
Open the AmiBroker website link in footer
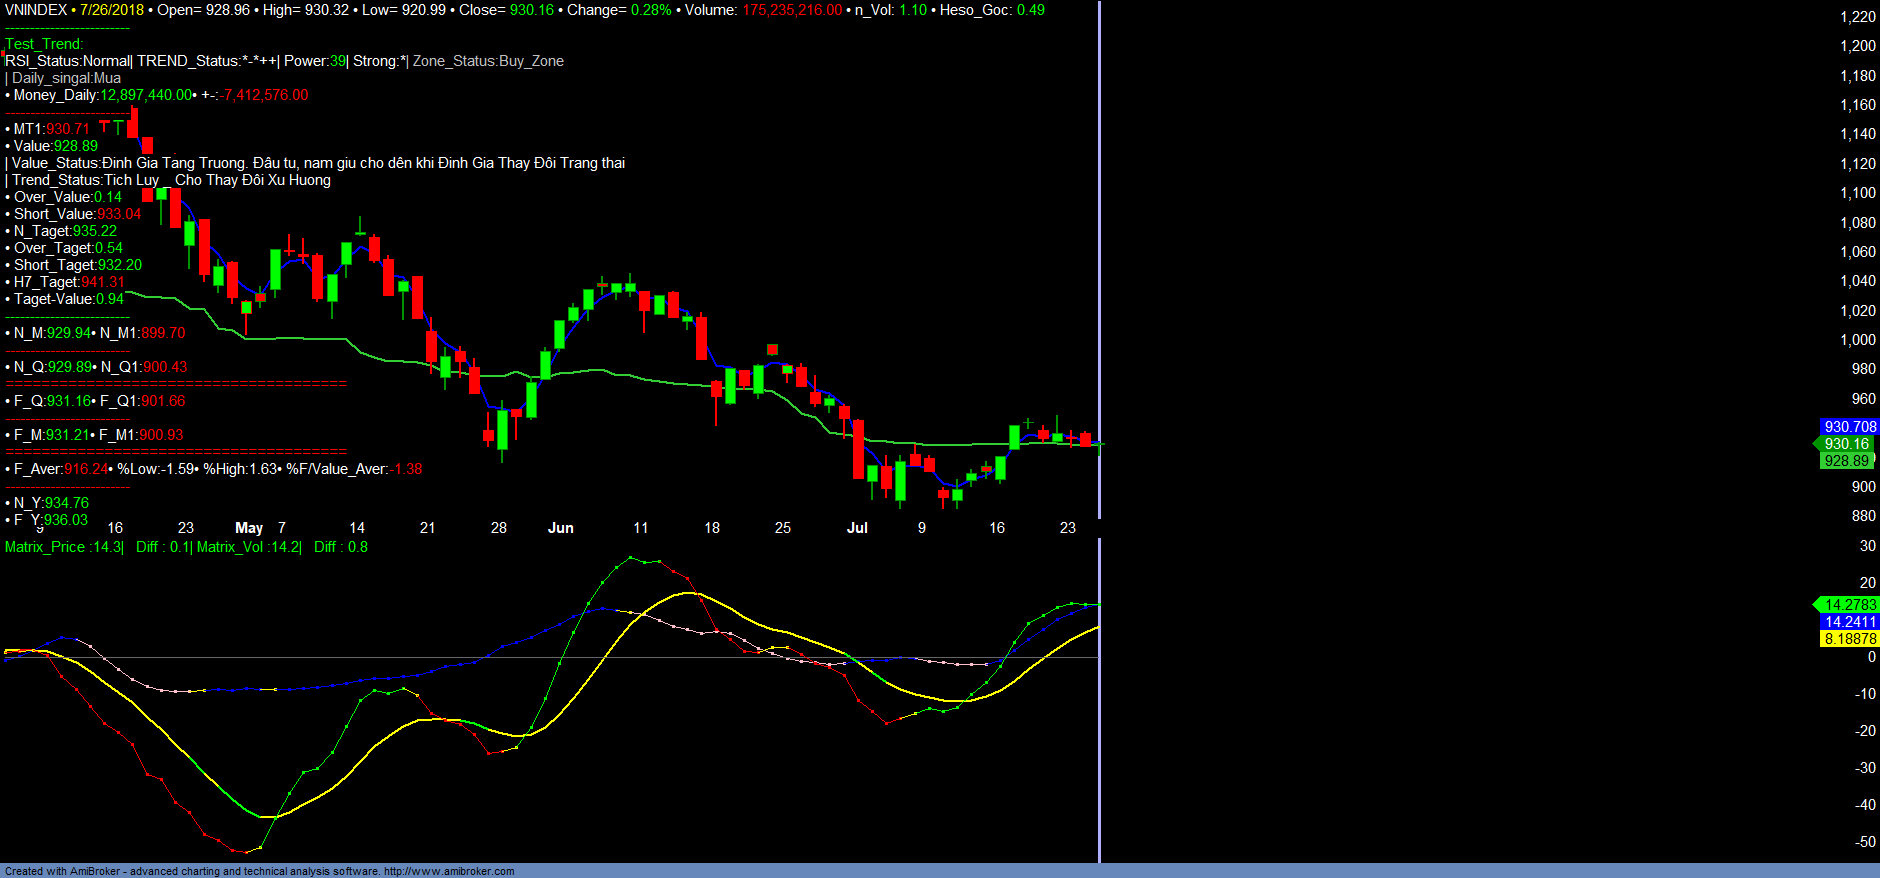449,871
